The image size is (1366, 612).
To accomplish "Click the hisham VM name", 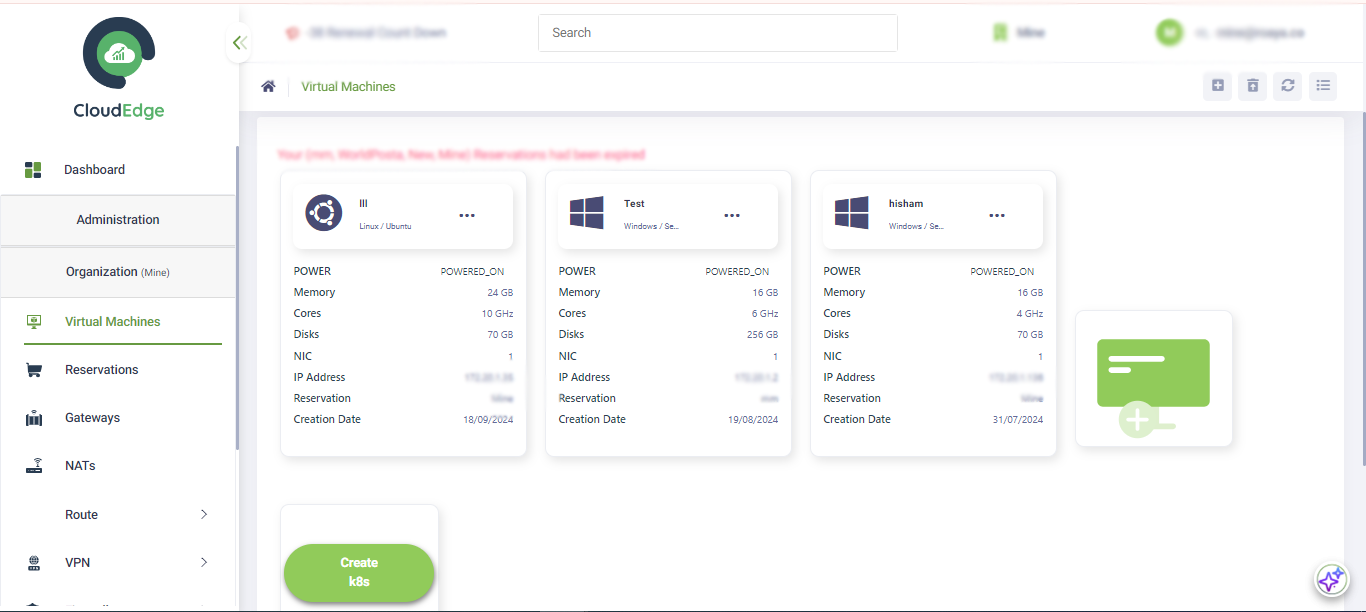I will pos(906,203).
